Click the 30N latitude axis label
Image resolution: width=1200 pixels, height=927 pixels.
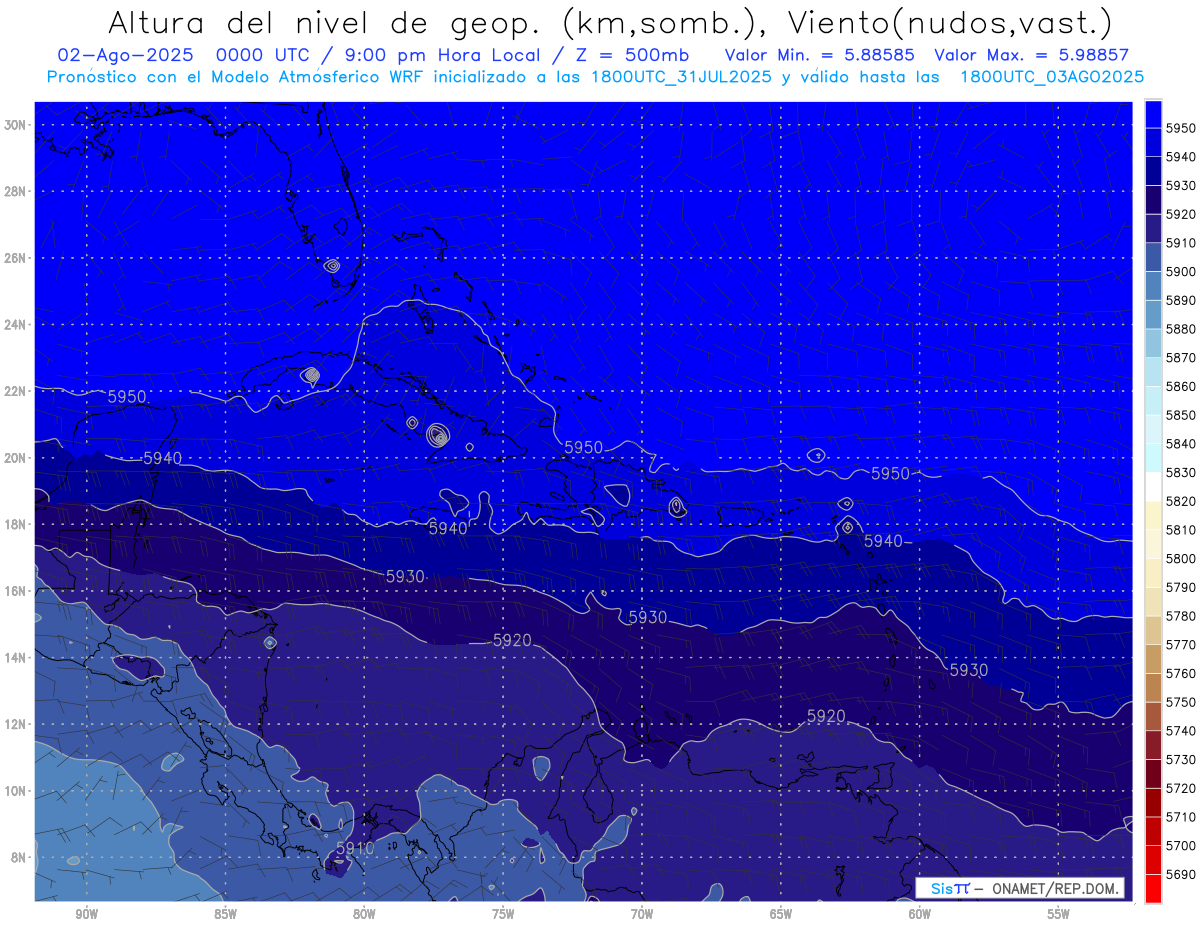15,125
